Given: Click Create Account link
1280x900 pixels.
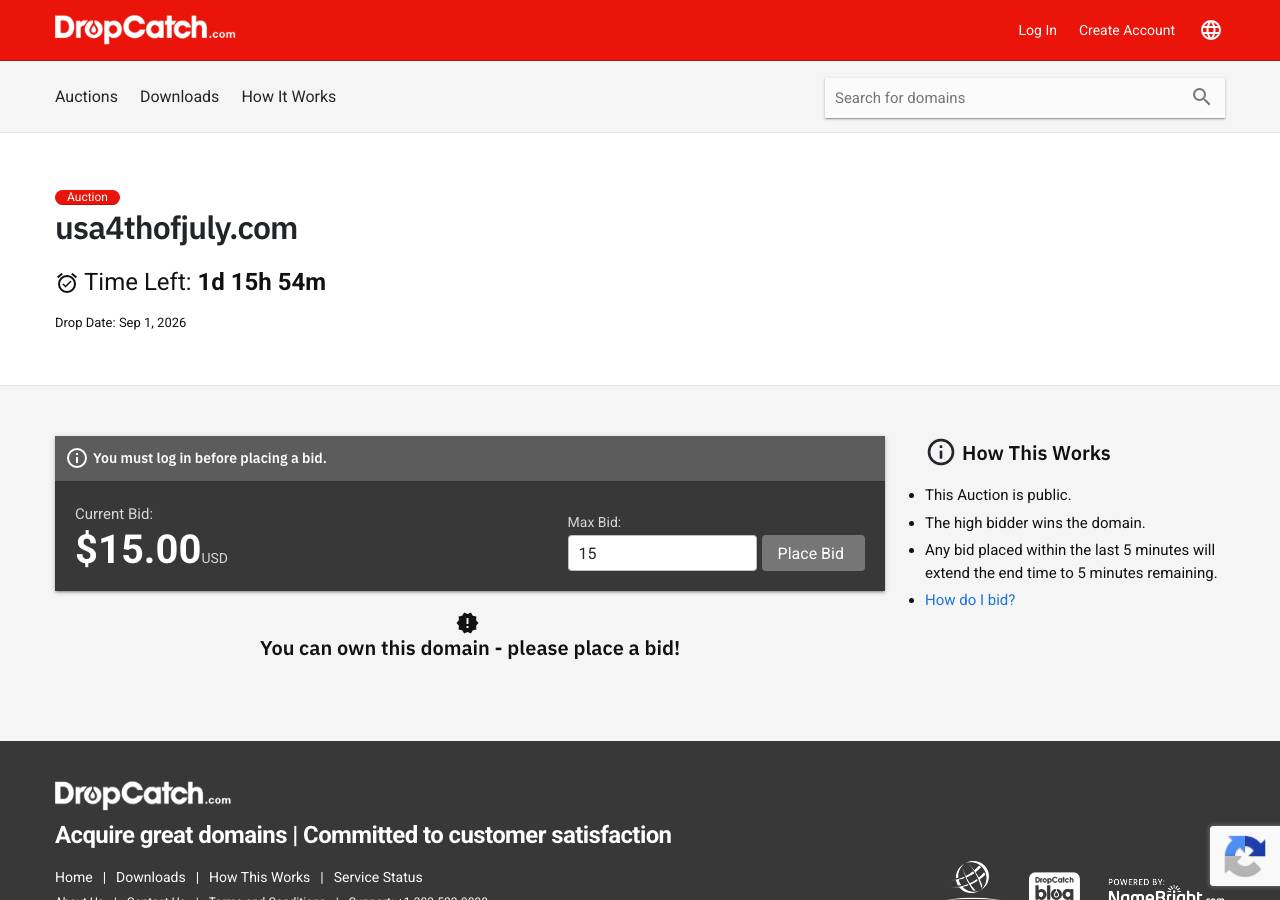Looking at the screenshot, I should pos(1127,30).
